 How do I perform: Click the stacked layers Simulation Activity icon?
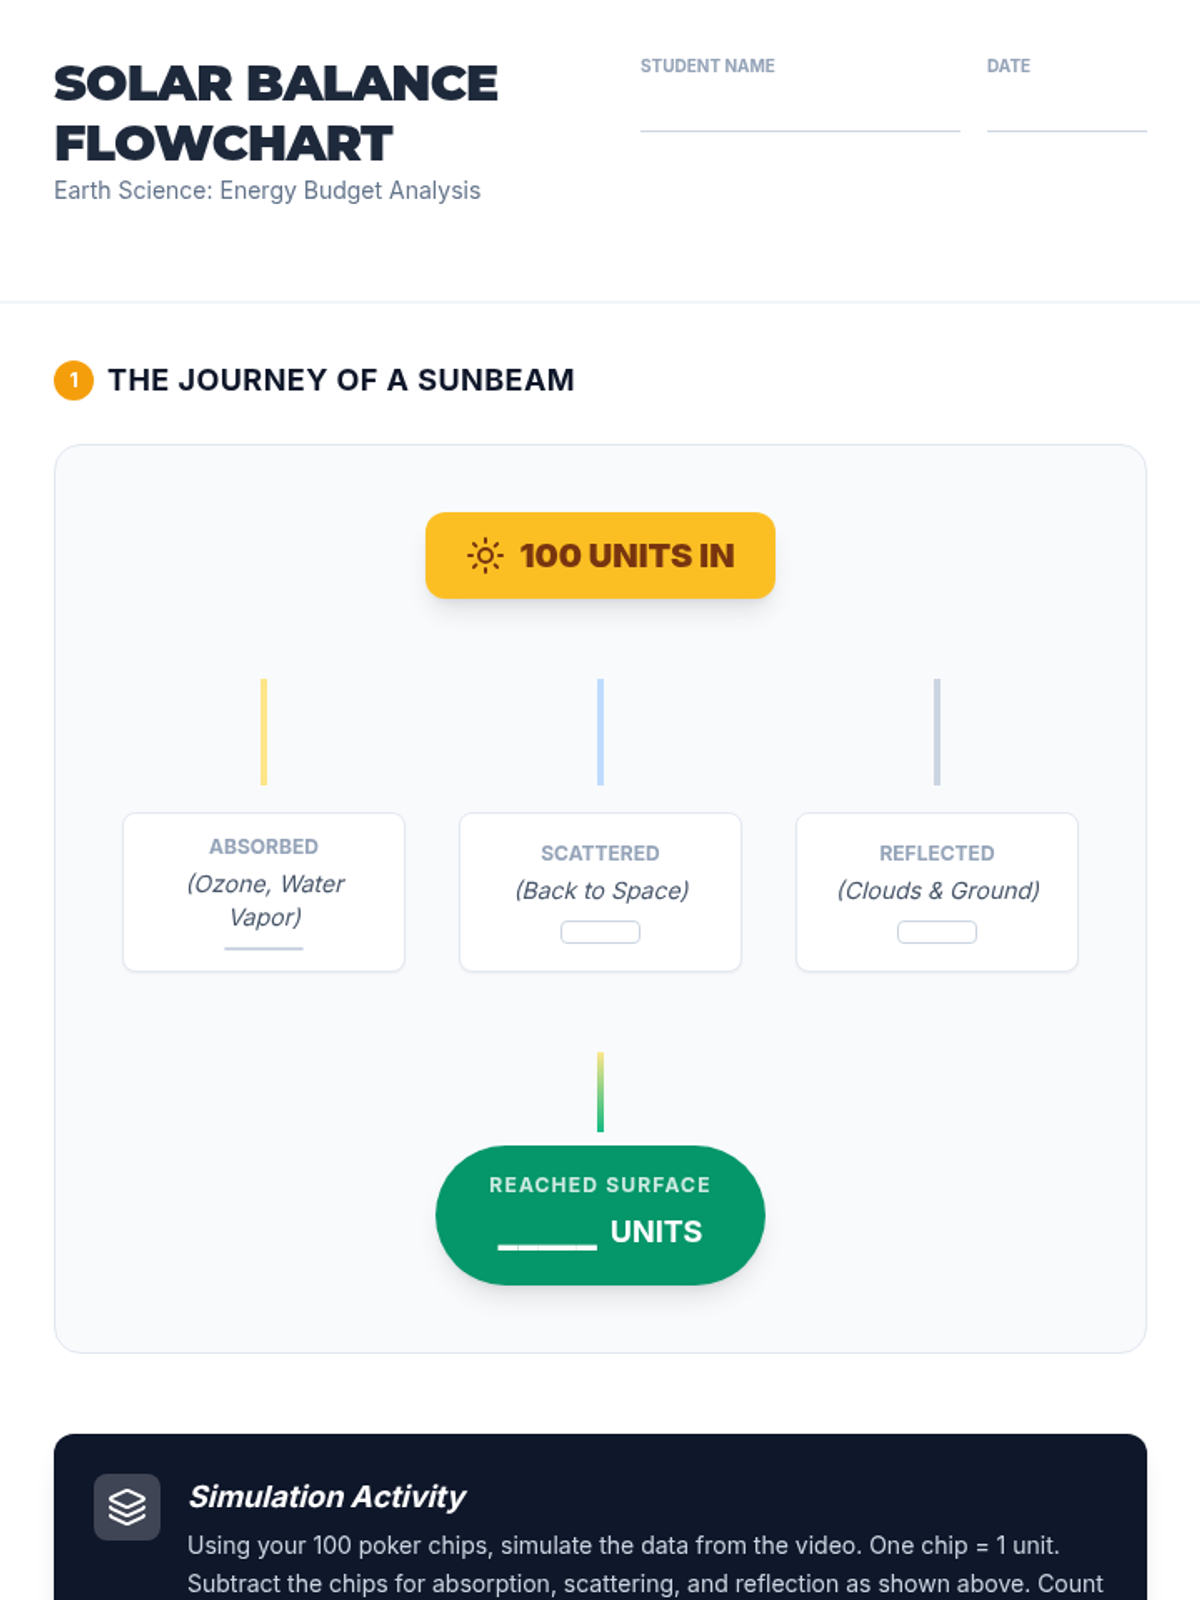coord(127,1506)
